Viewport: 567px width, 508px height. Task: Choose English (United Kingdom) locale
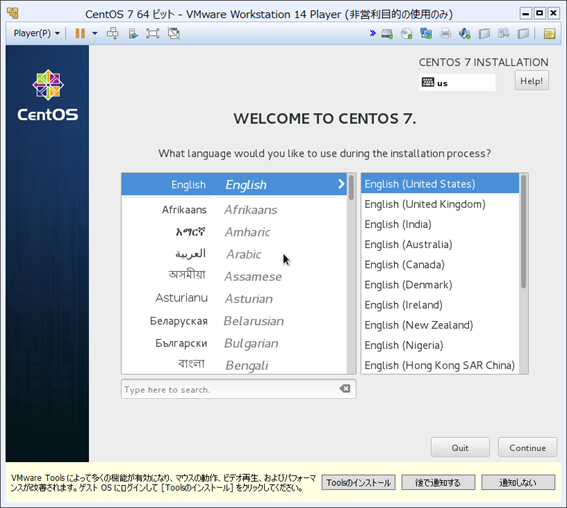click(440, 204)
